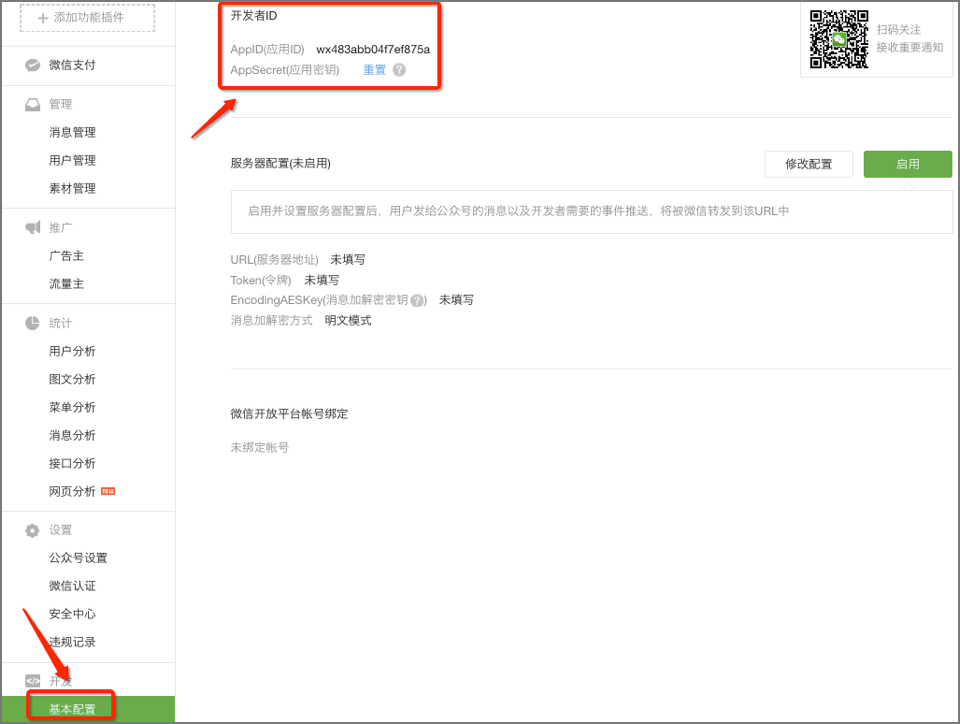This screenshot has height=724, width=960.
Task: Click the QR code image
Action: point(839,39)
